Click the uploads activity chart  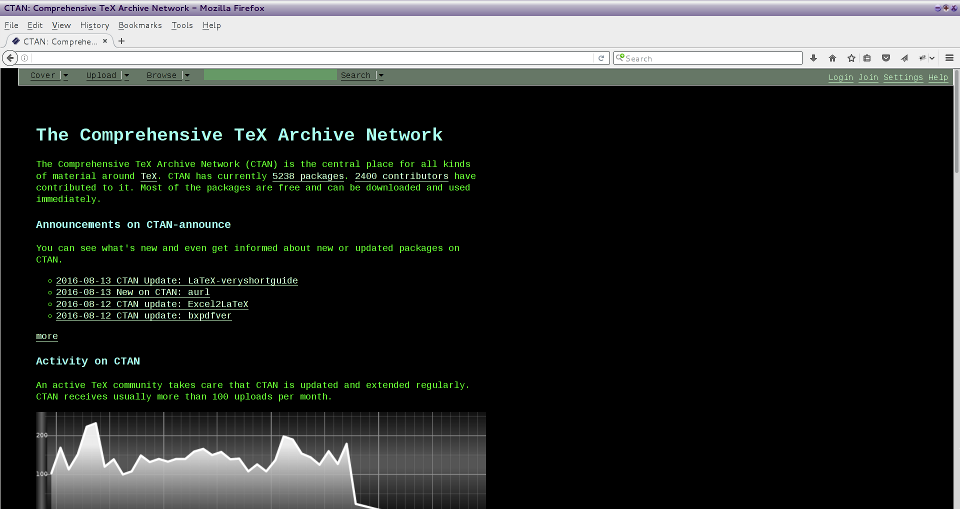[261, 460]
